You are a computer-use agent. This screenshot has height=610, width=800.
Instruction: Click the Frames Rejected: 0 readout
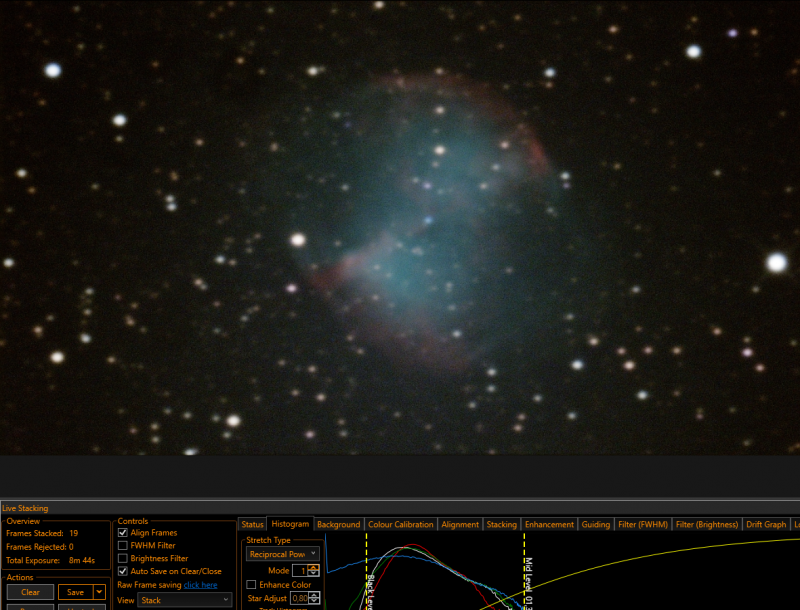coord(40,547)
